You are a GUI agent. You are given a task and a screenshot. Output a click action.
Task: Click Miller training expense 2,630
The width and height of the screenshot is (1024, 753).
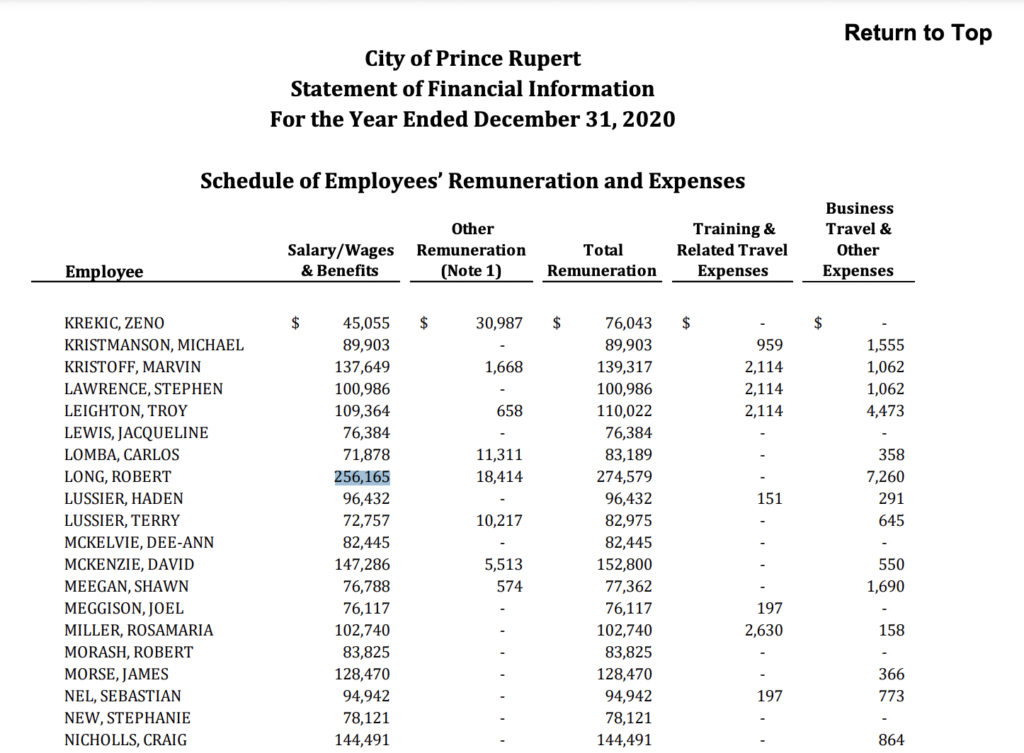point(763,630)
